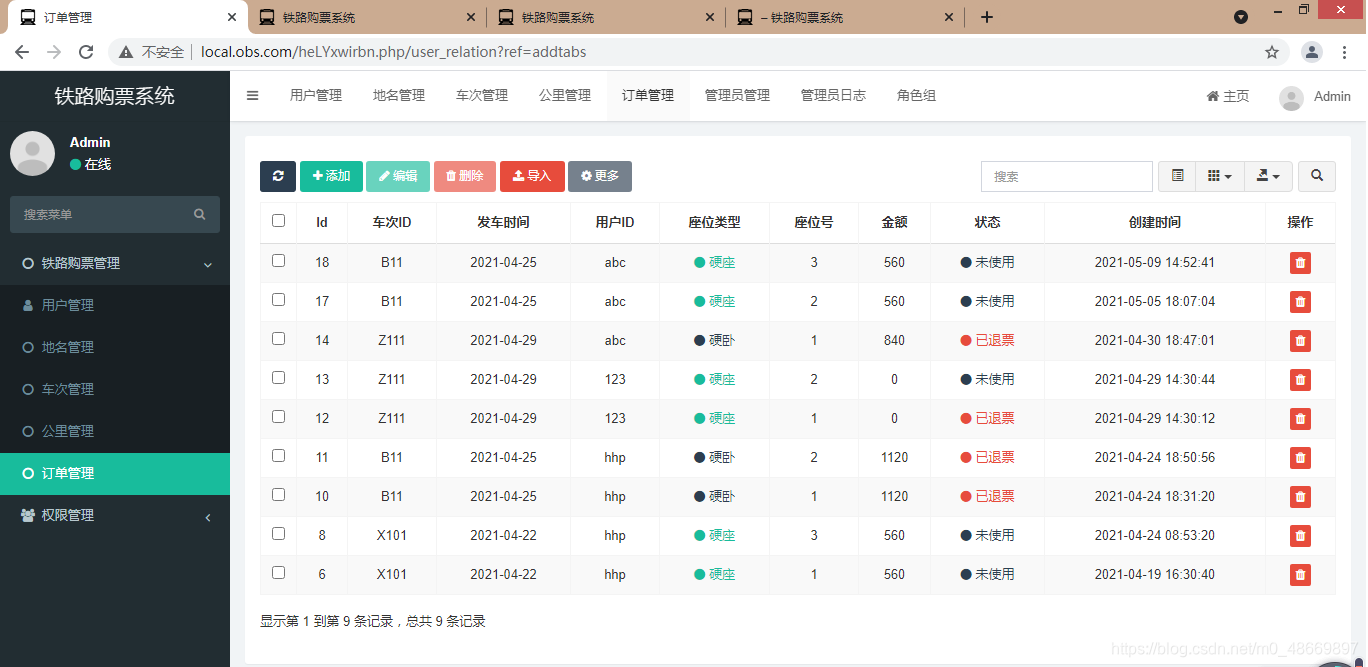
Task: Delete order row with Id 17
Action: [1300, 302]
